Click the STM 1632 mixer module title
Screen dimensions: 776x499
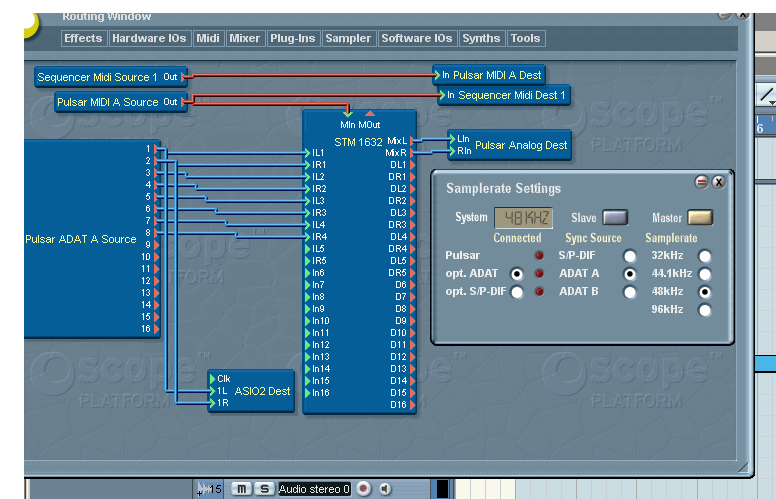358,143
